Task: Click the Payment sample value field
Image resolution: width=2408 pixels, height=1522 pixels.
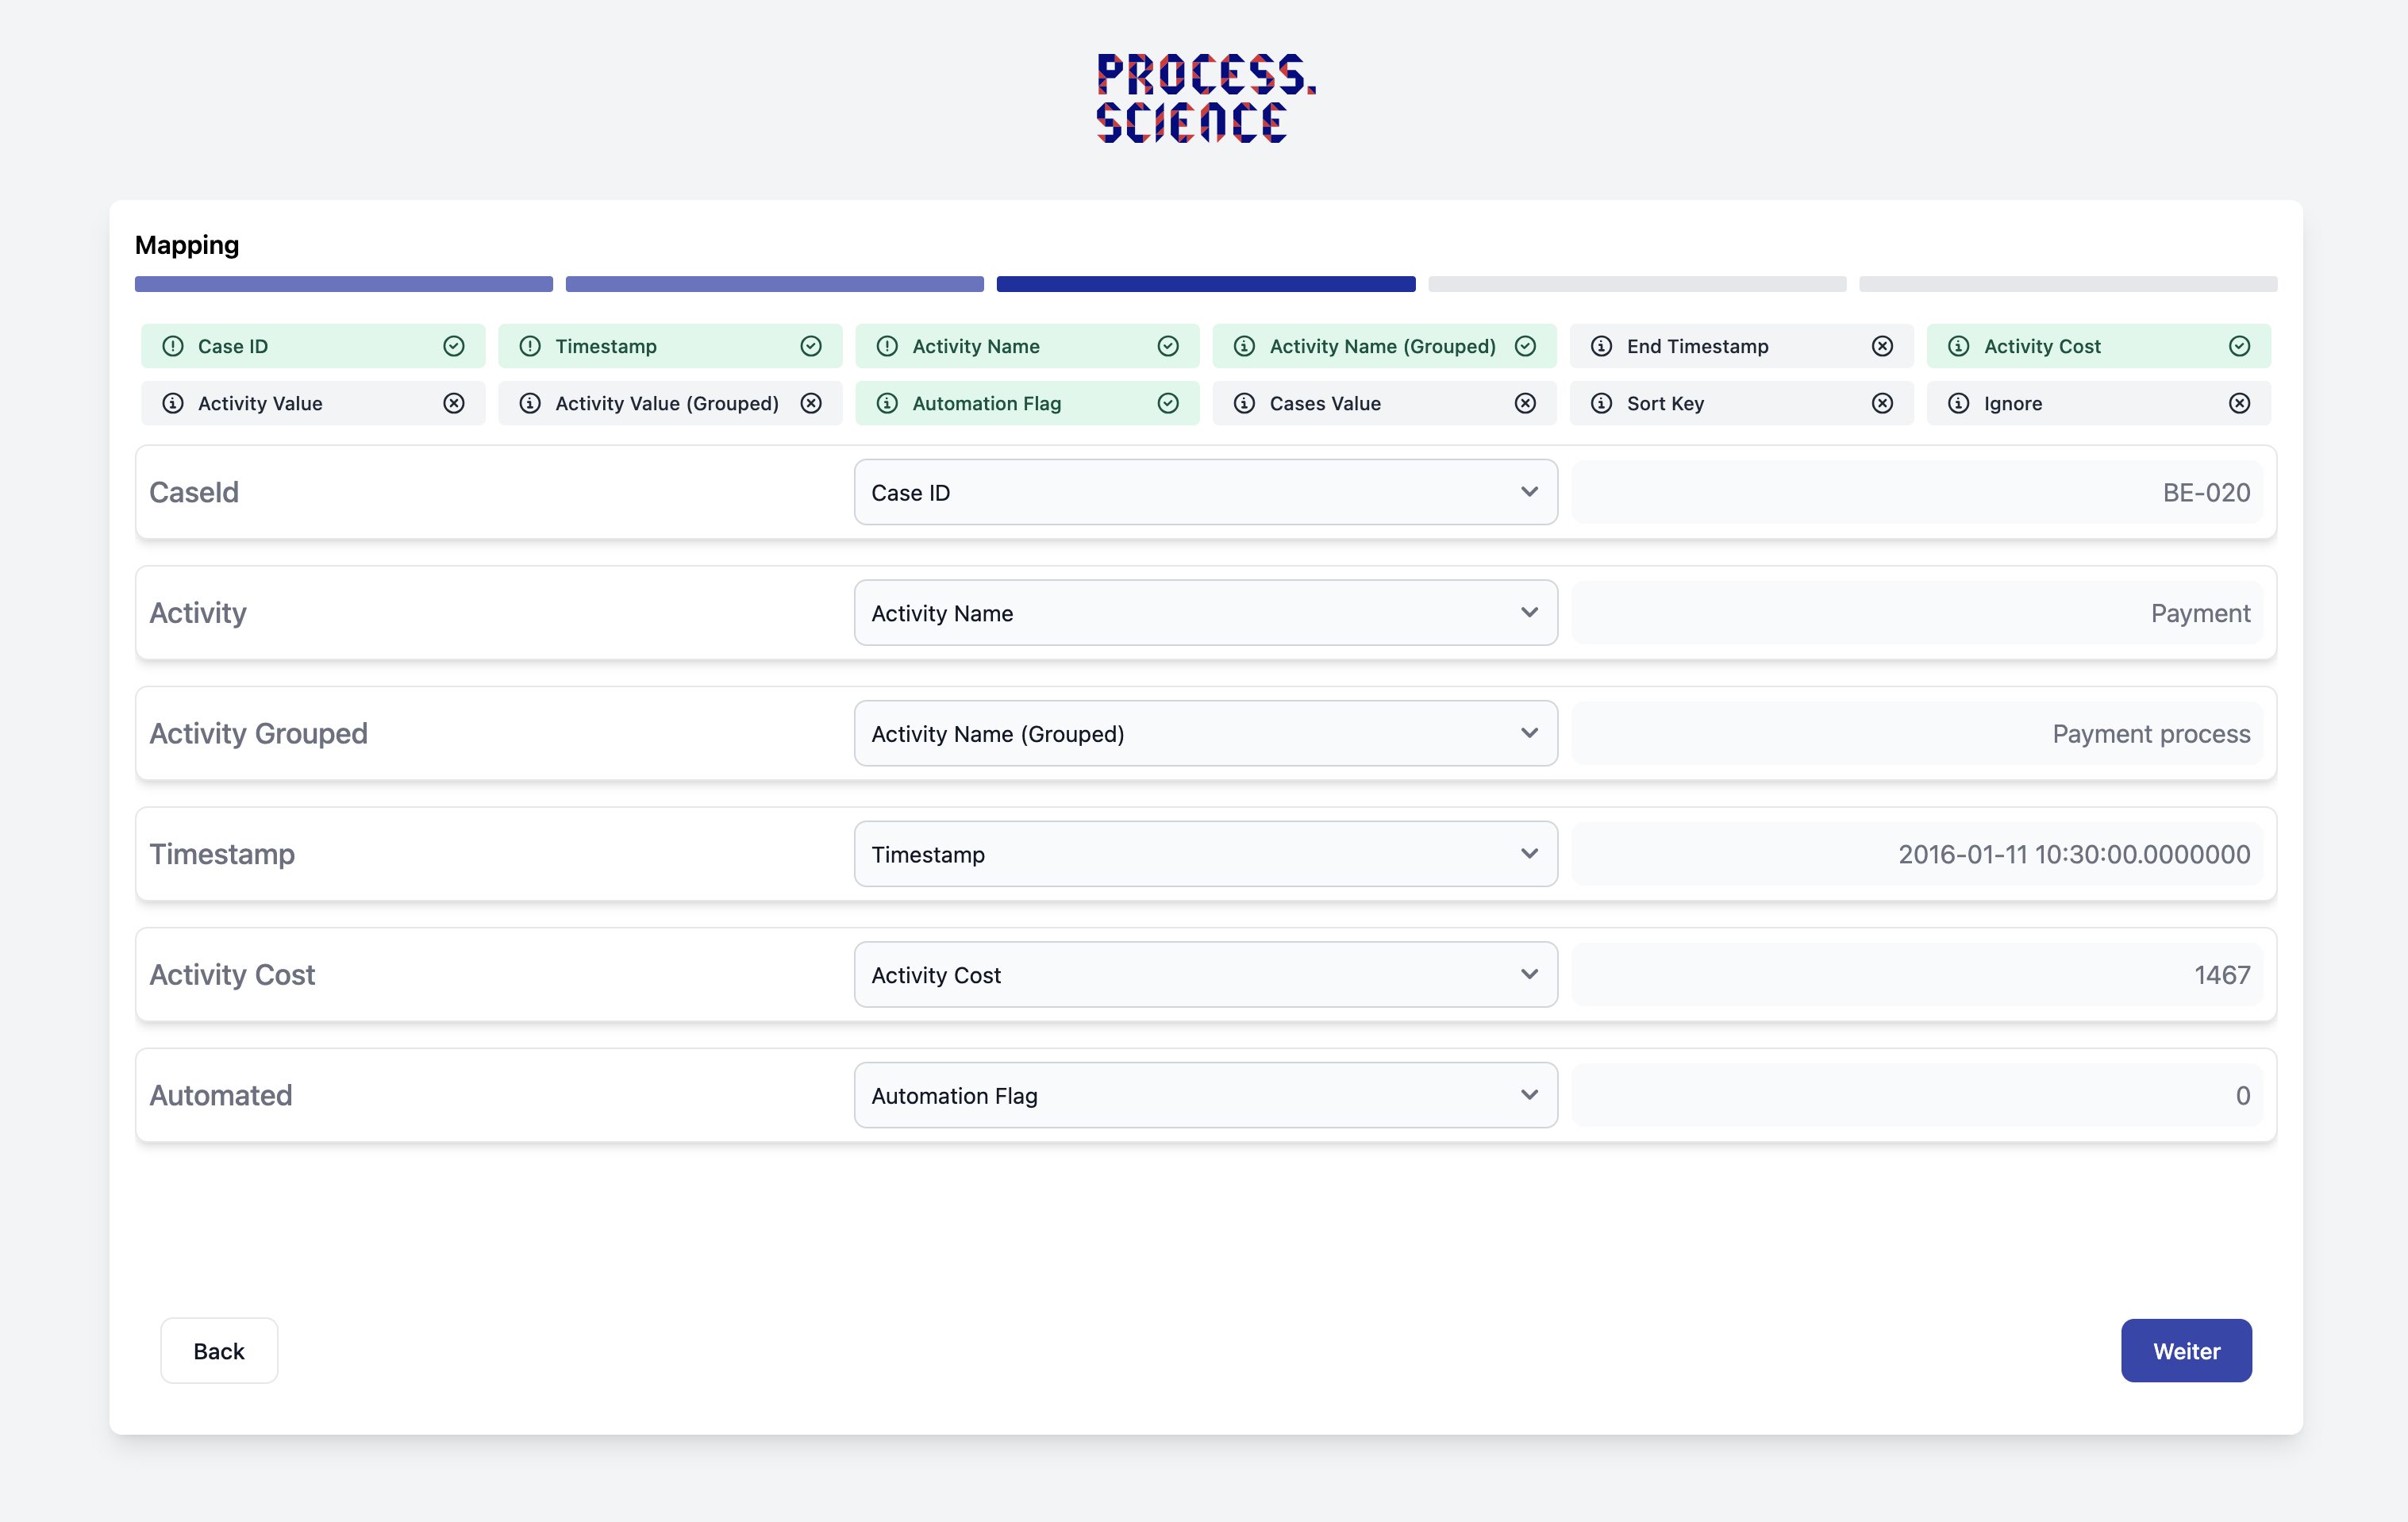Action: coord(1917,613)
